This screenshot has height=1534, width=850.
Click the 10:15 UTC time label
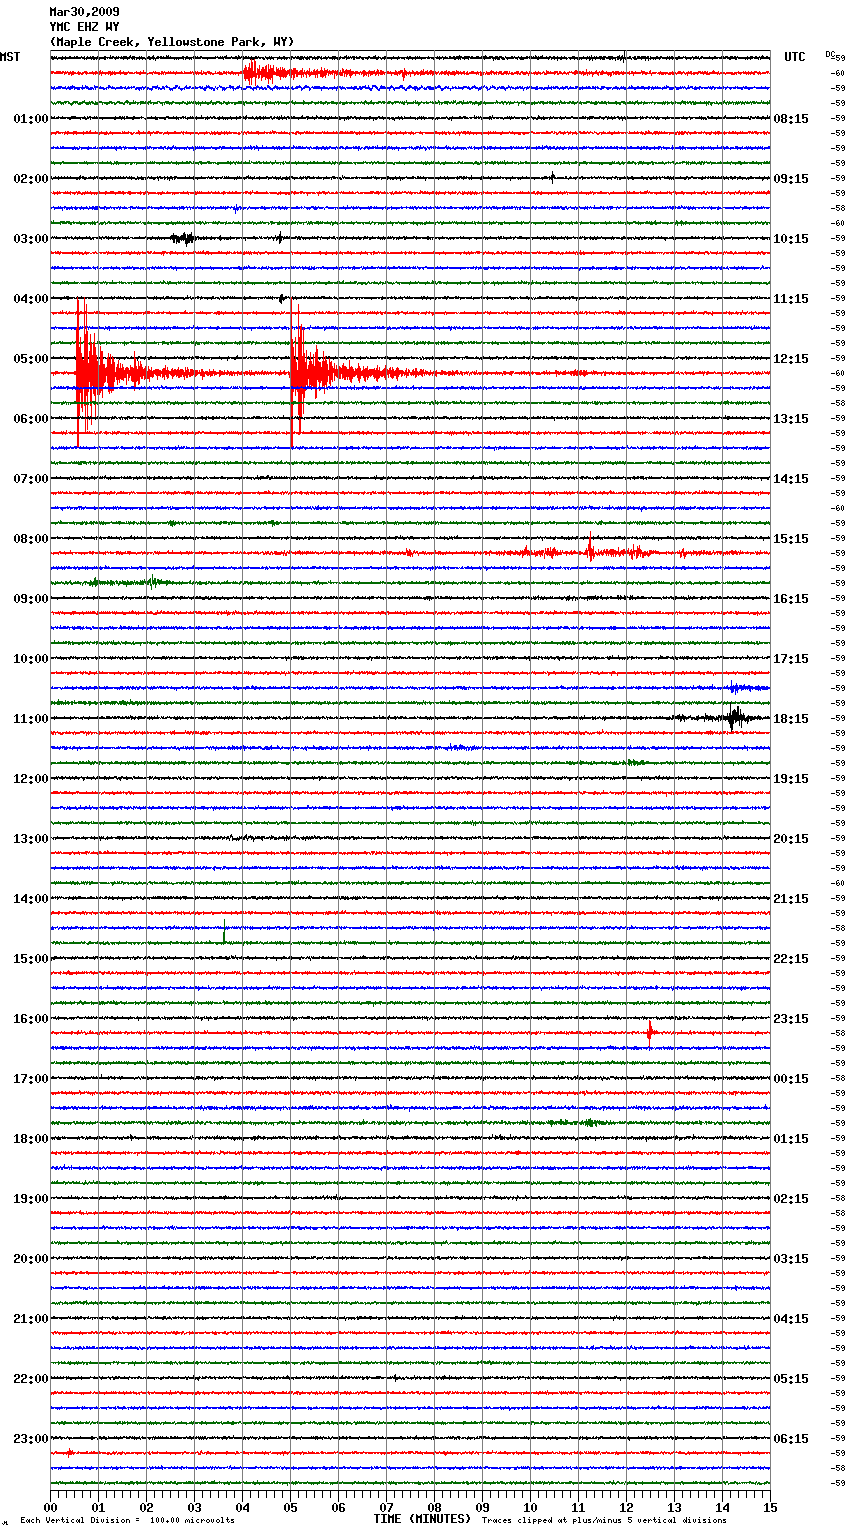click(x=791, y=239)
